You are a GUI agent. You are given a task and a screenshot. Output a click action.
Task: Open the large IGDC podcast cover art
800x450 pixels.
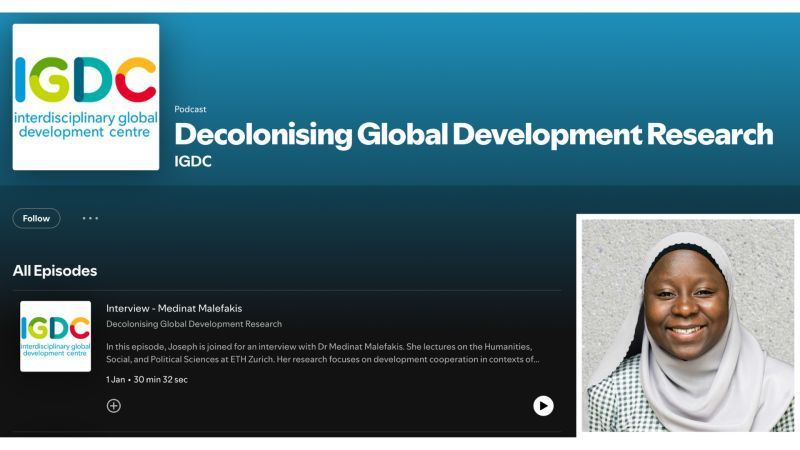86,97
